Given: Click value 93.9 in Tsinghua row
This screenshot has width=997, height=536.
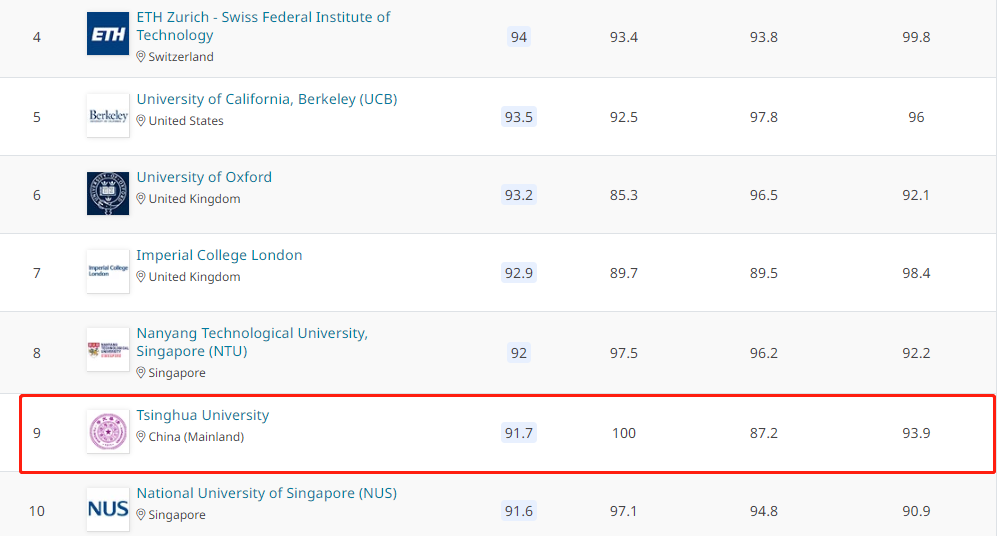Looking at the screenshot, I should [916, 433].
